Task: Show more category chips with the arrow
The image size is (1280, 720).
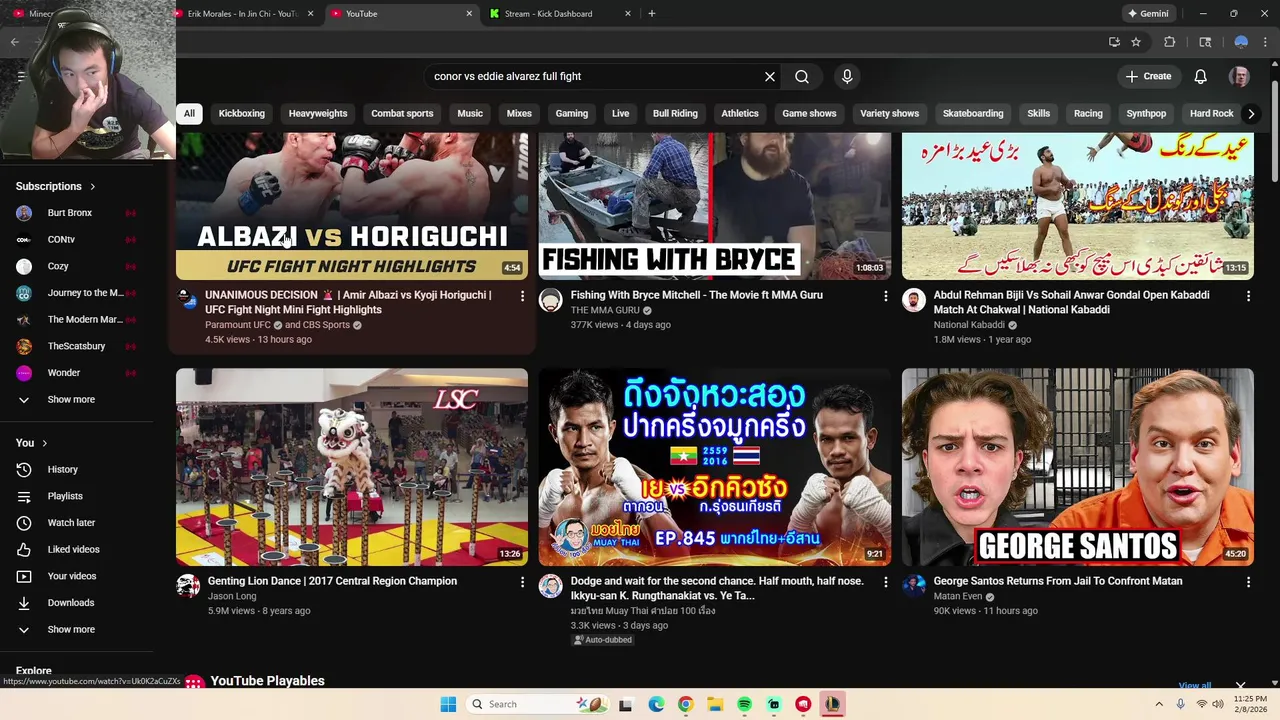Action: (x=1251, y=114)
